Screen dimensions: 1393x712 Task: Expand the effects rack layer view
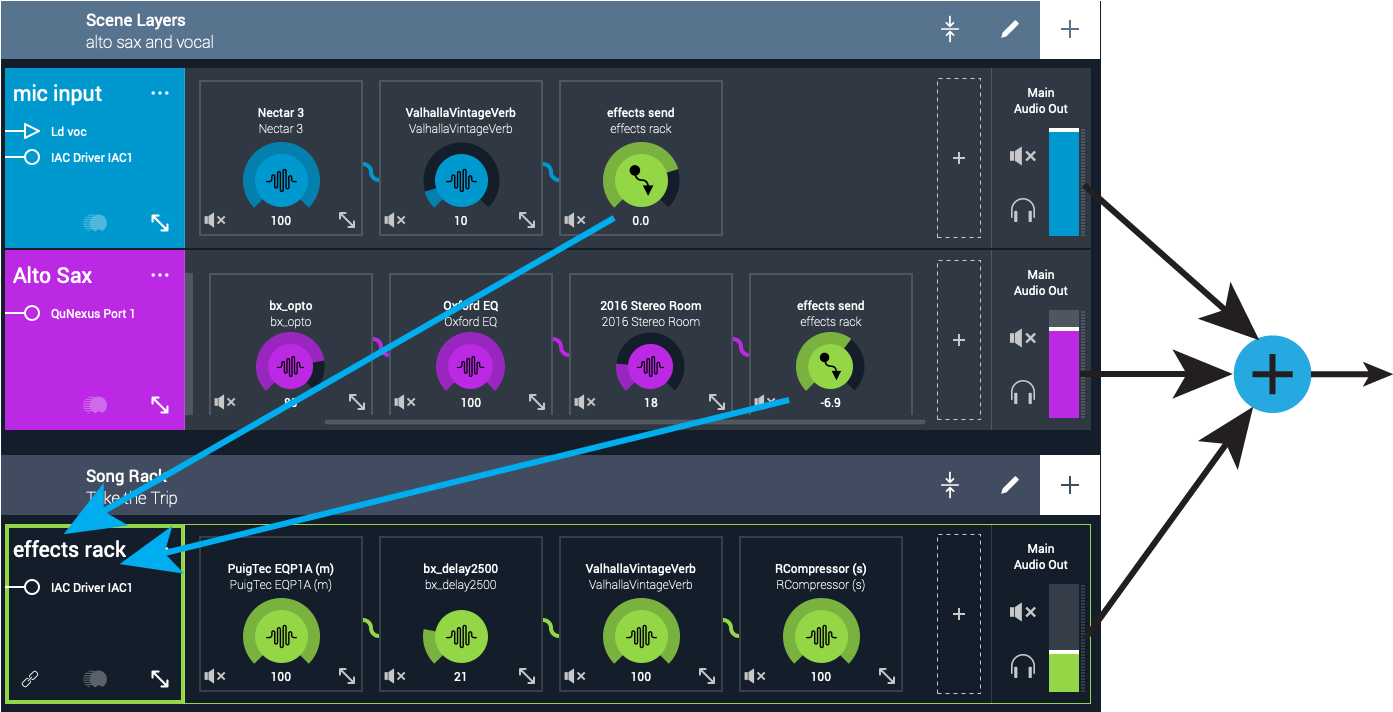click(x=160, y=679)
